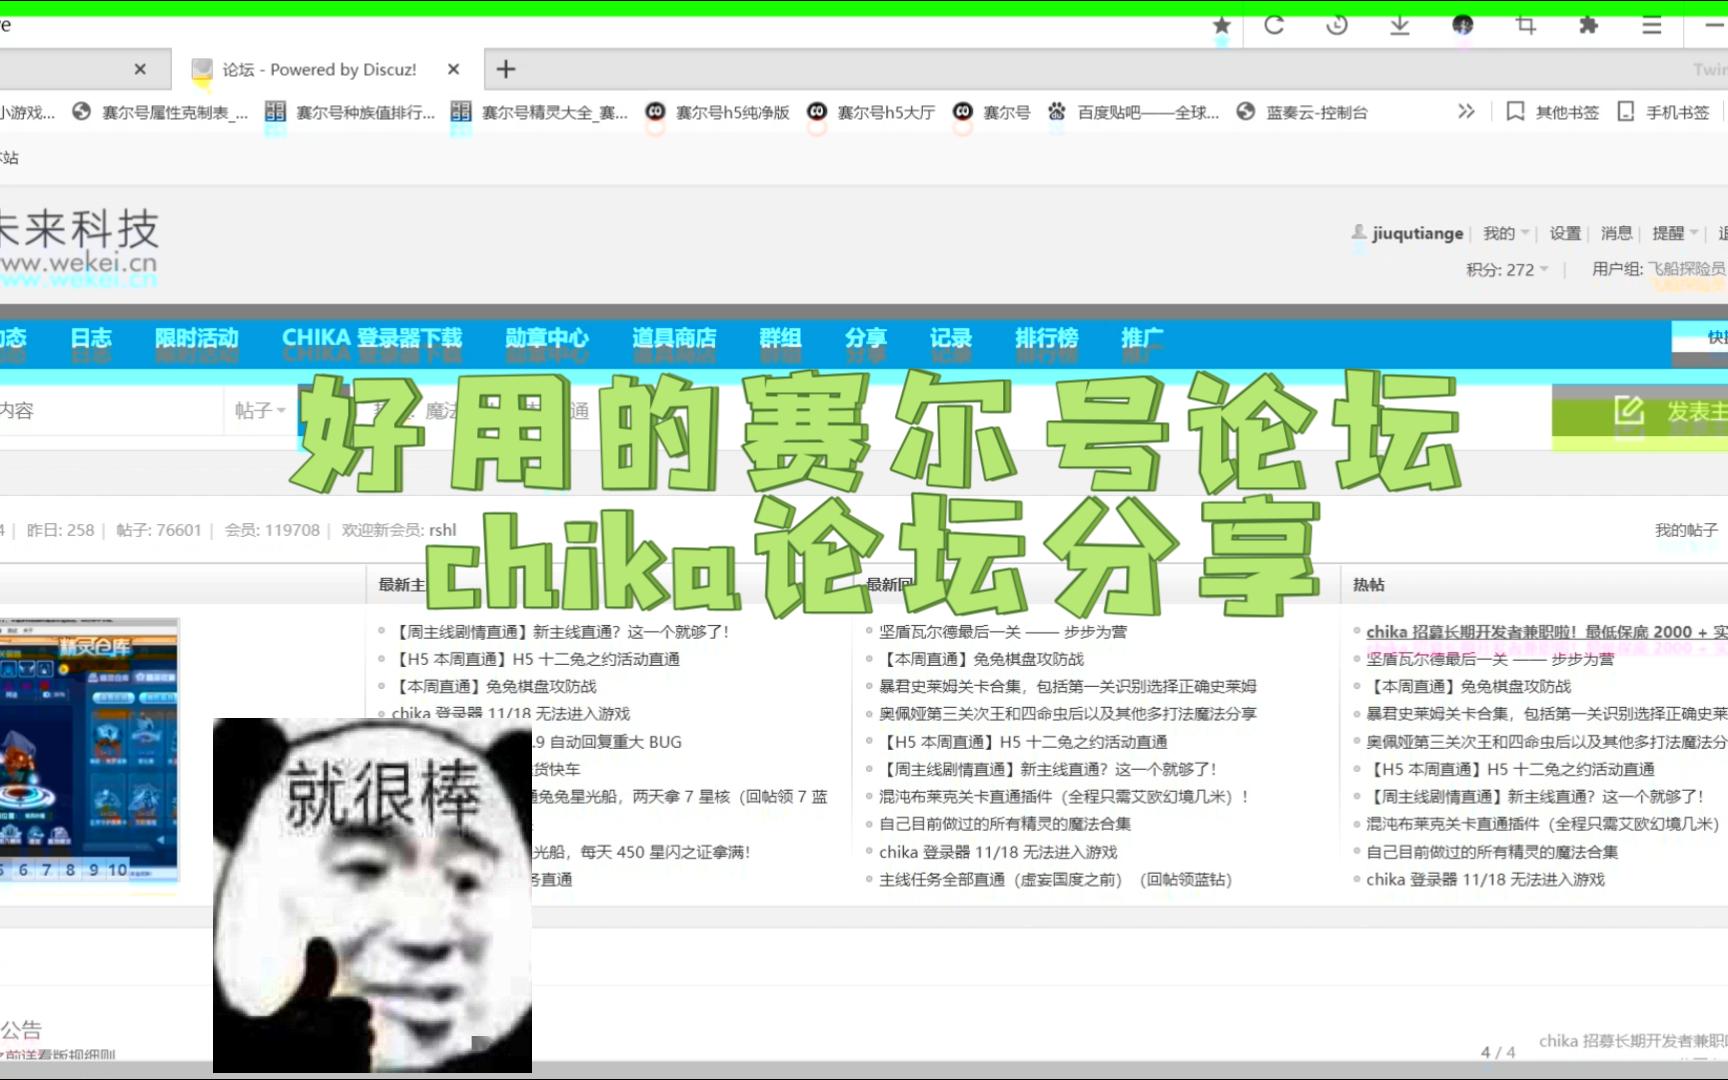Image resolution: width=1728 pixels, height=1080 pixels.
Task: Select the 热帖 column tab
Action: tap(1369, 584)
